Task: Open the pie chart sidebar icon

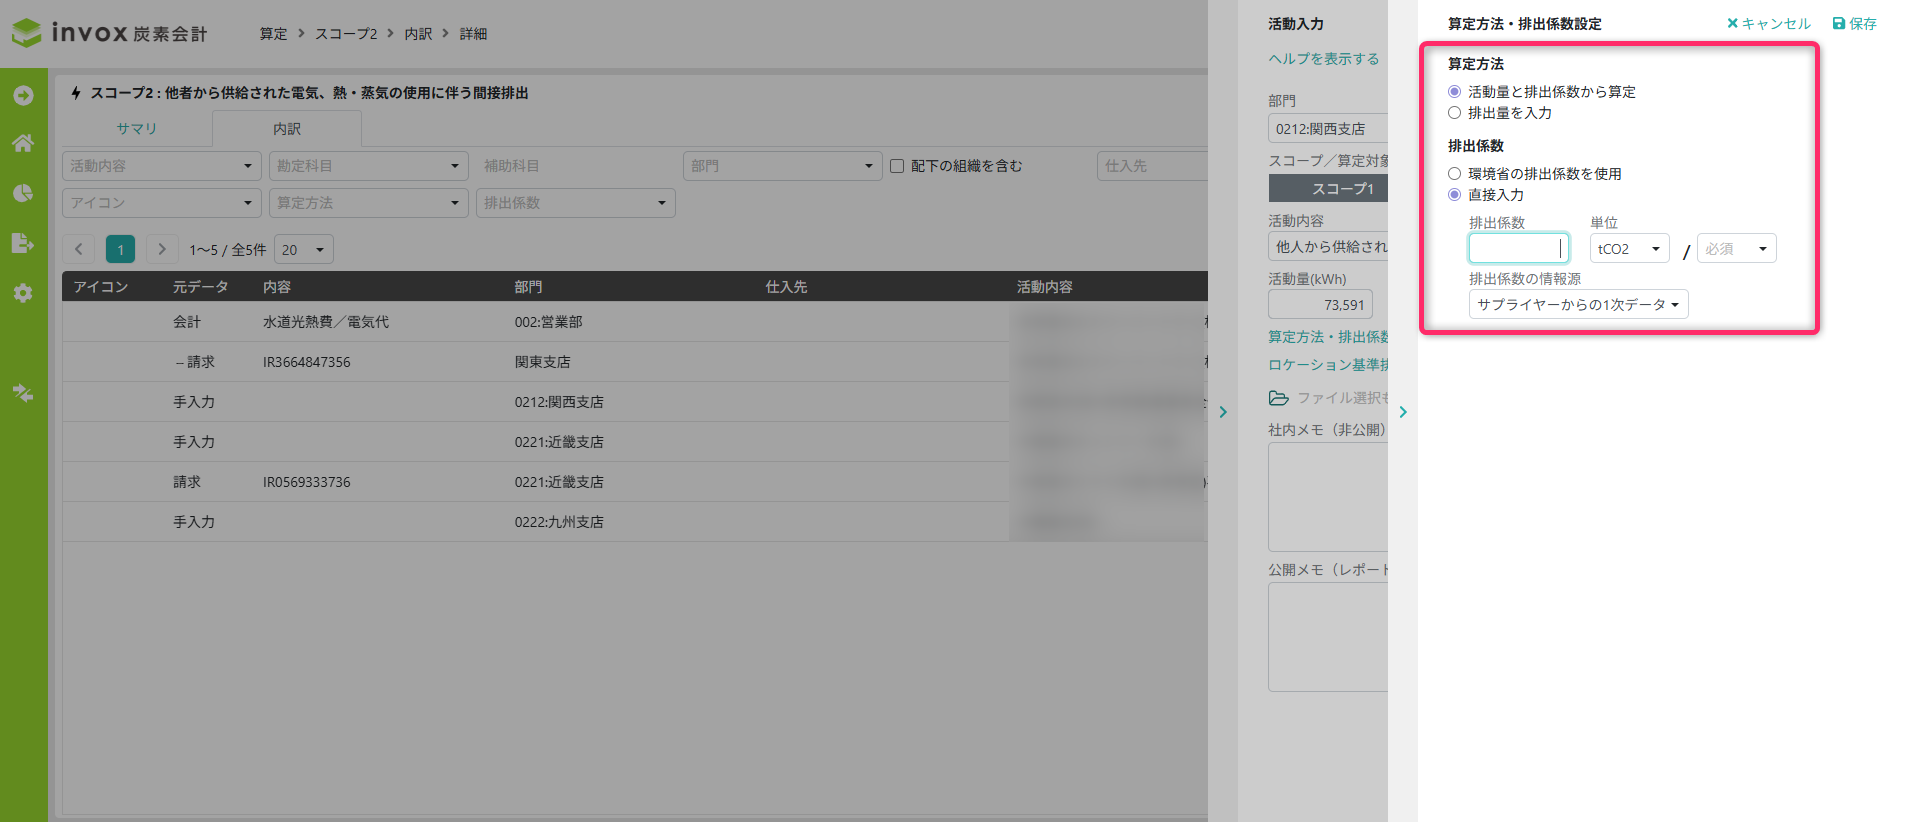Action: [23, 193]
